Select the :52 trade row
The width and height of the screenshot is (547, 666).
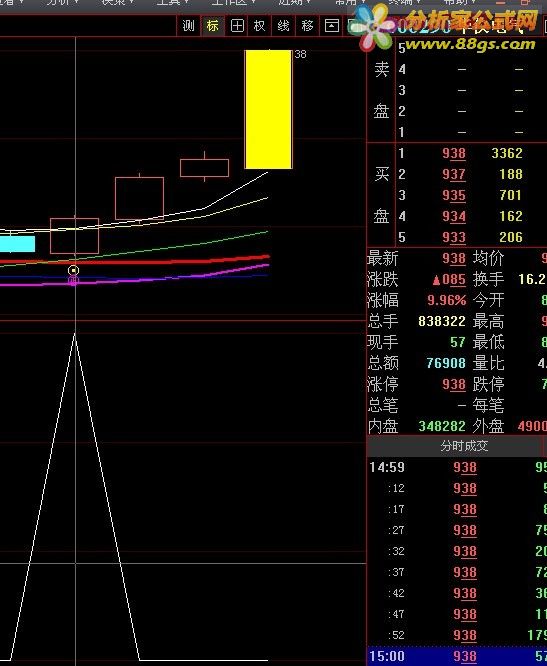(457, 635)
